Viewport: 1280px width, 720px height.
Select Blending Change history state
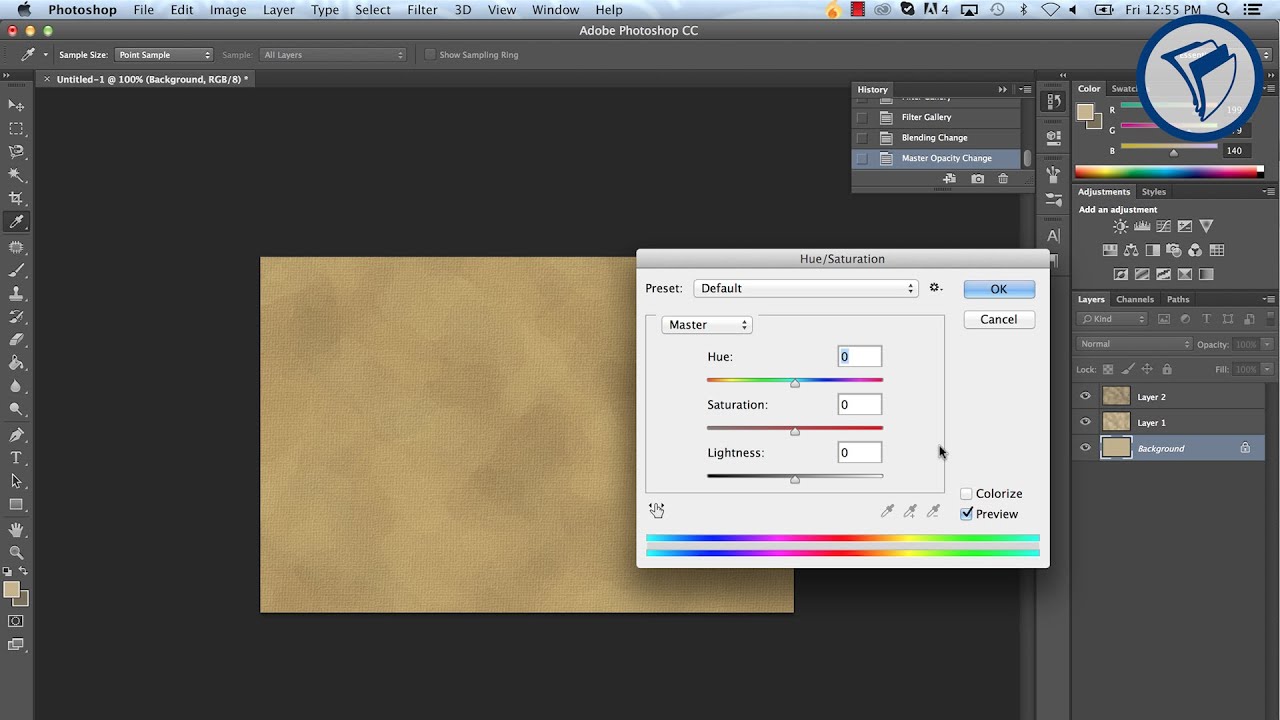click(x=936, y=138)
